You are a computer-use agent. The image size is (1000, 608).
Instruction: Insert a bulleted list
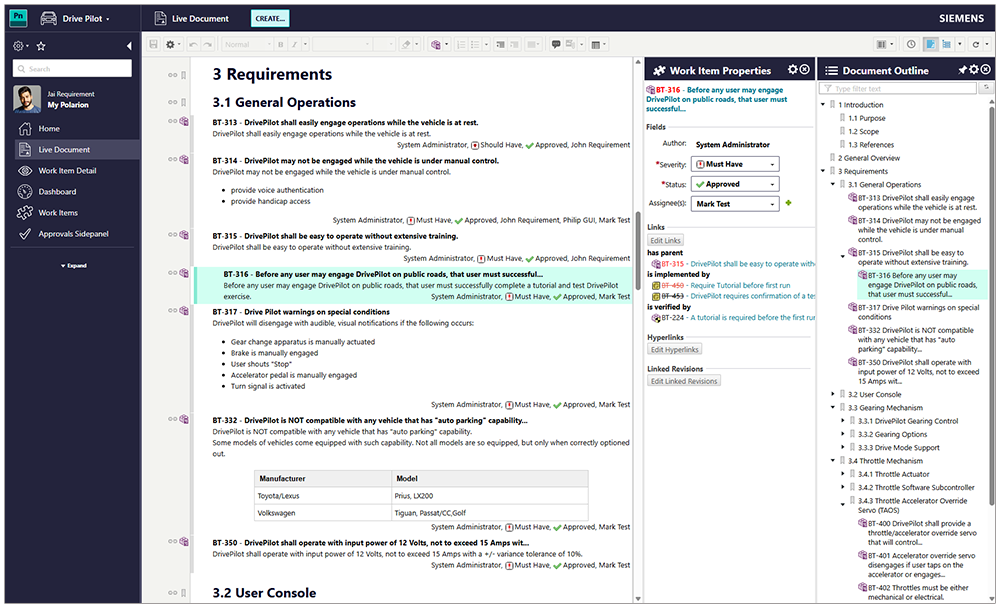[x=474, y=44]
